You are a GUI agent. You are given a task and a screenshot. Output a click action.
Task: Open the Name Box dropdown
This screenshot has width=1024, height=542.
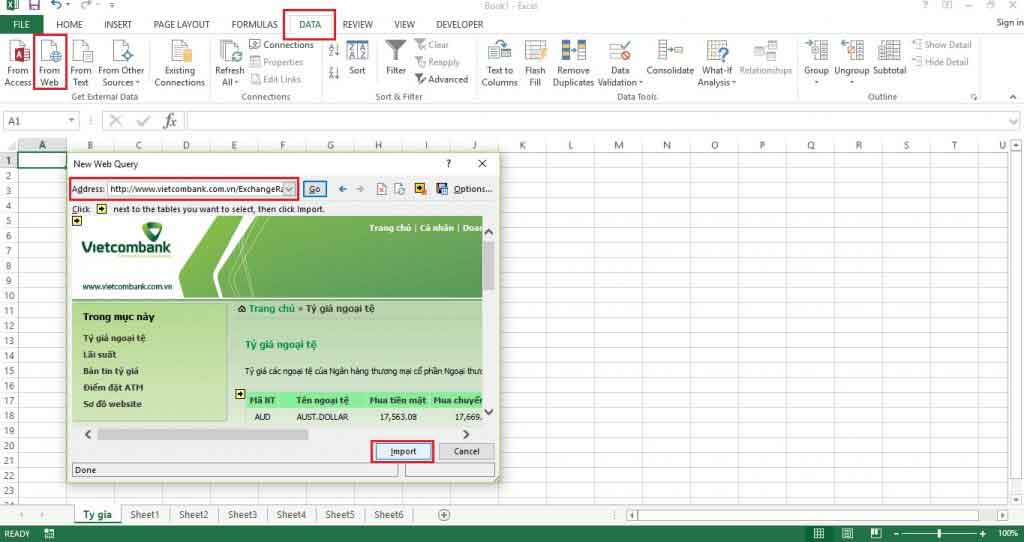[x=71, y=121]
